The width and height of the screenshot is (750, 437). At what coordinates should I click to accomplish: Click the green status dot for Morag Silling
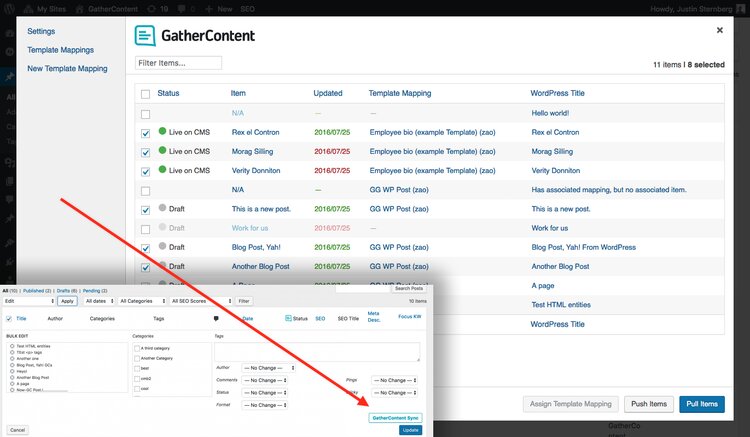(x=162, y=150)
